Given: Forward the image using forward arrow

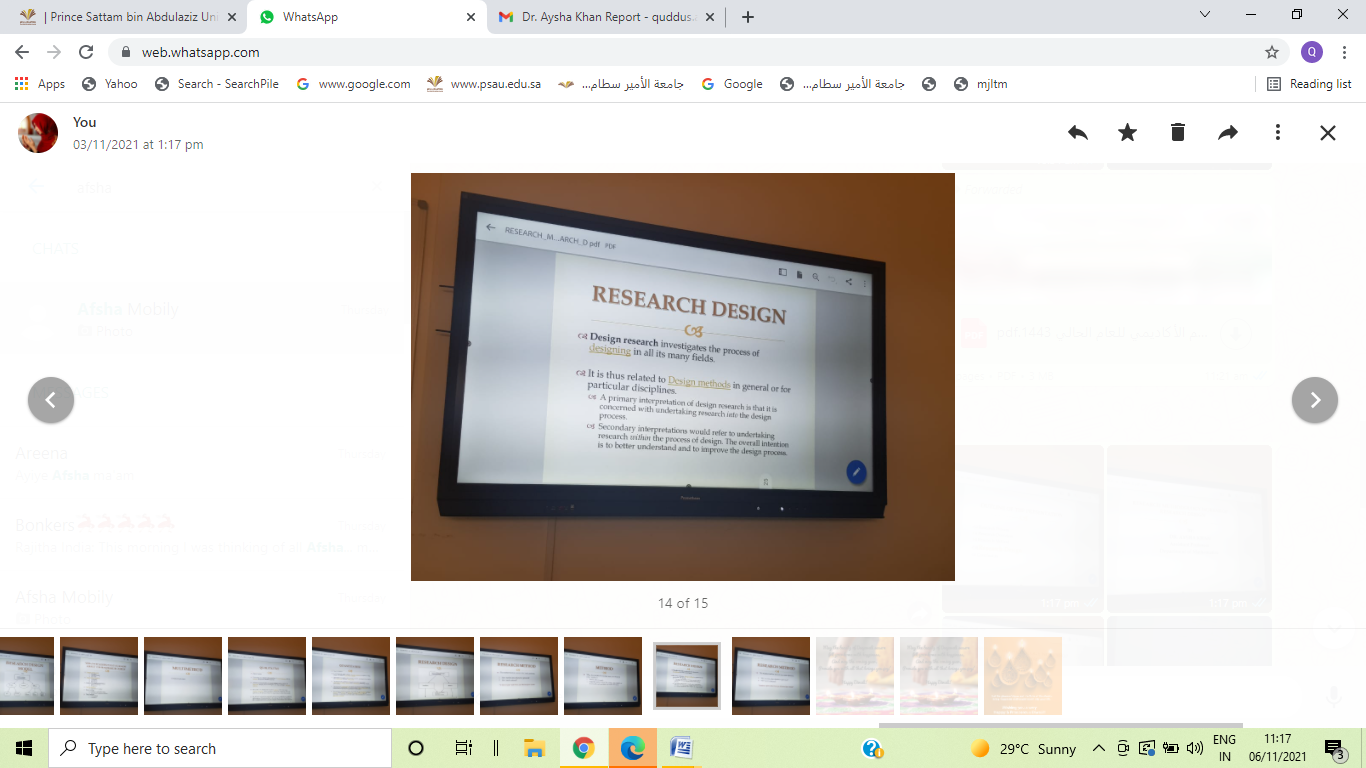Looking at the screenshot, I should 1227,133.
